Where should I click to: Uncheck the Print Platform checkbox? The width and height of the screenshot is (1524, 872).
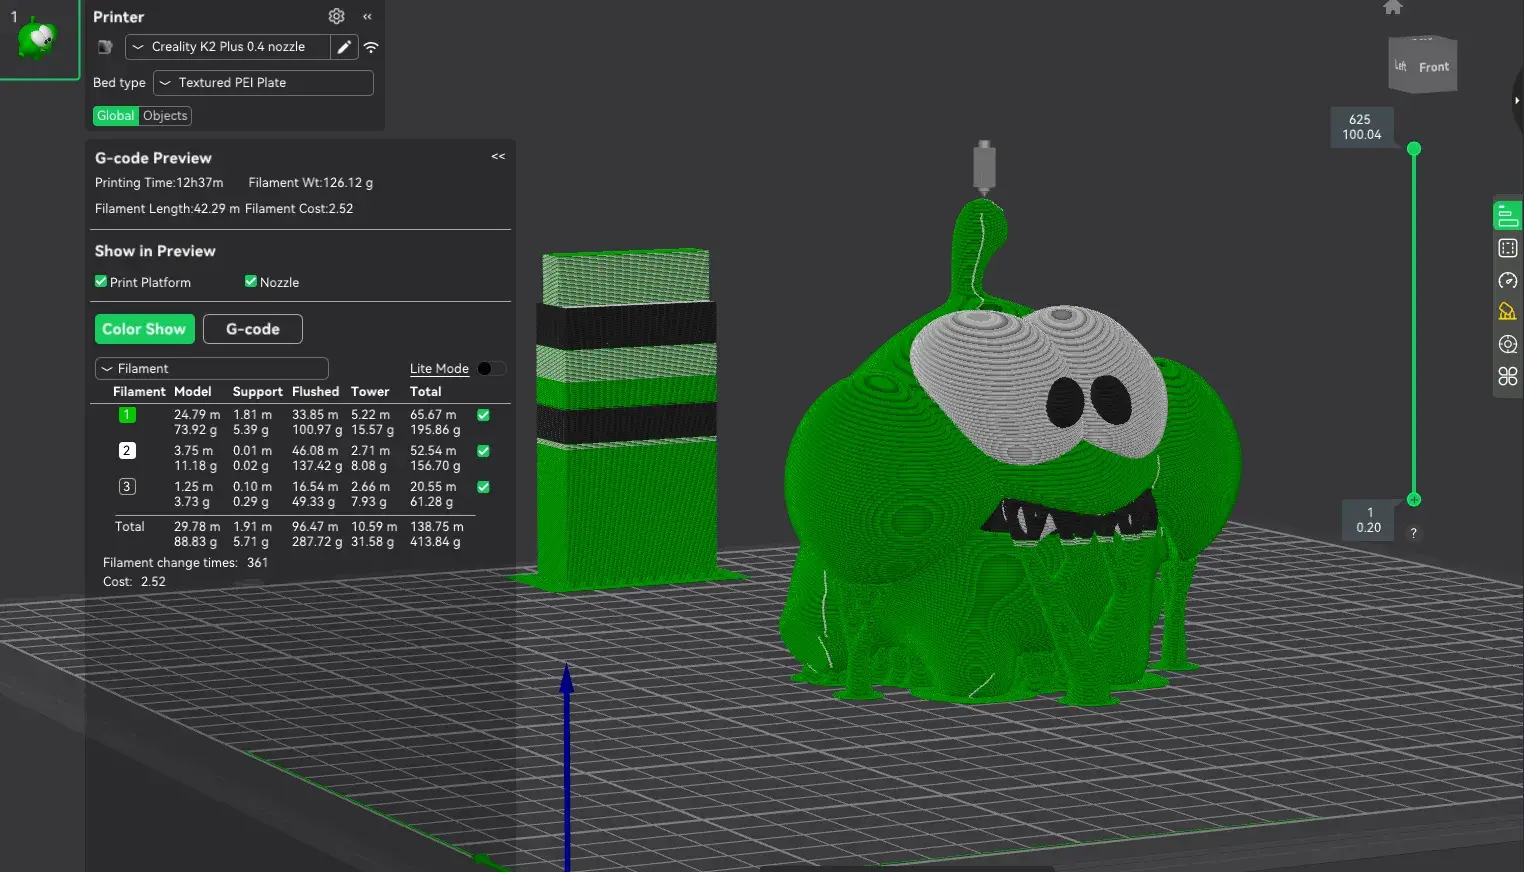101,282
